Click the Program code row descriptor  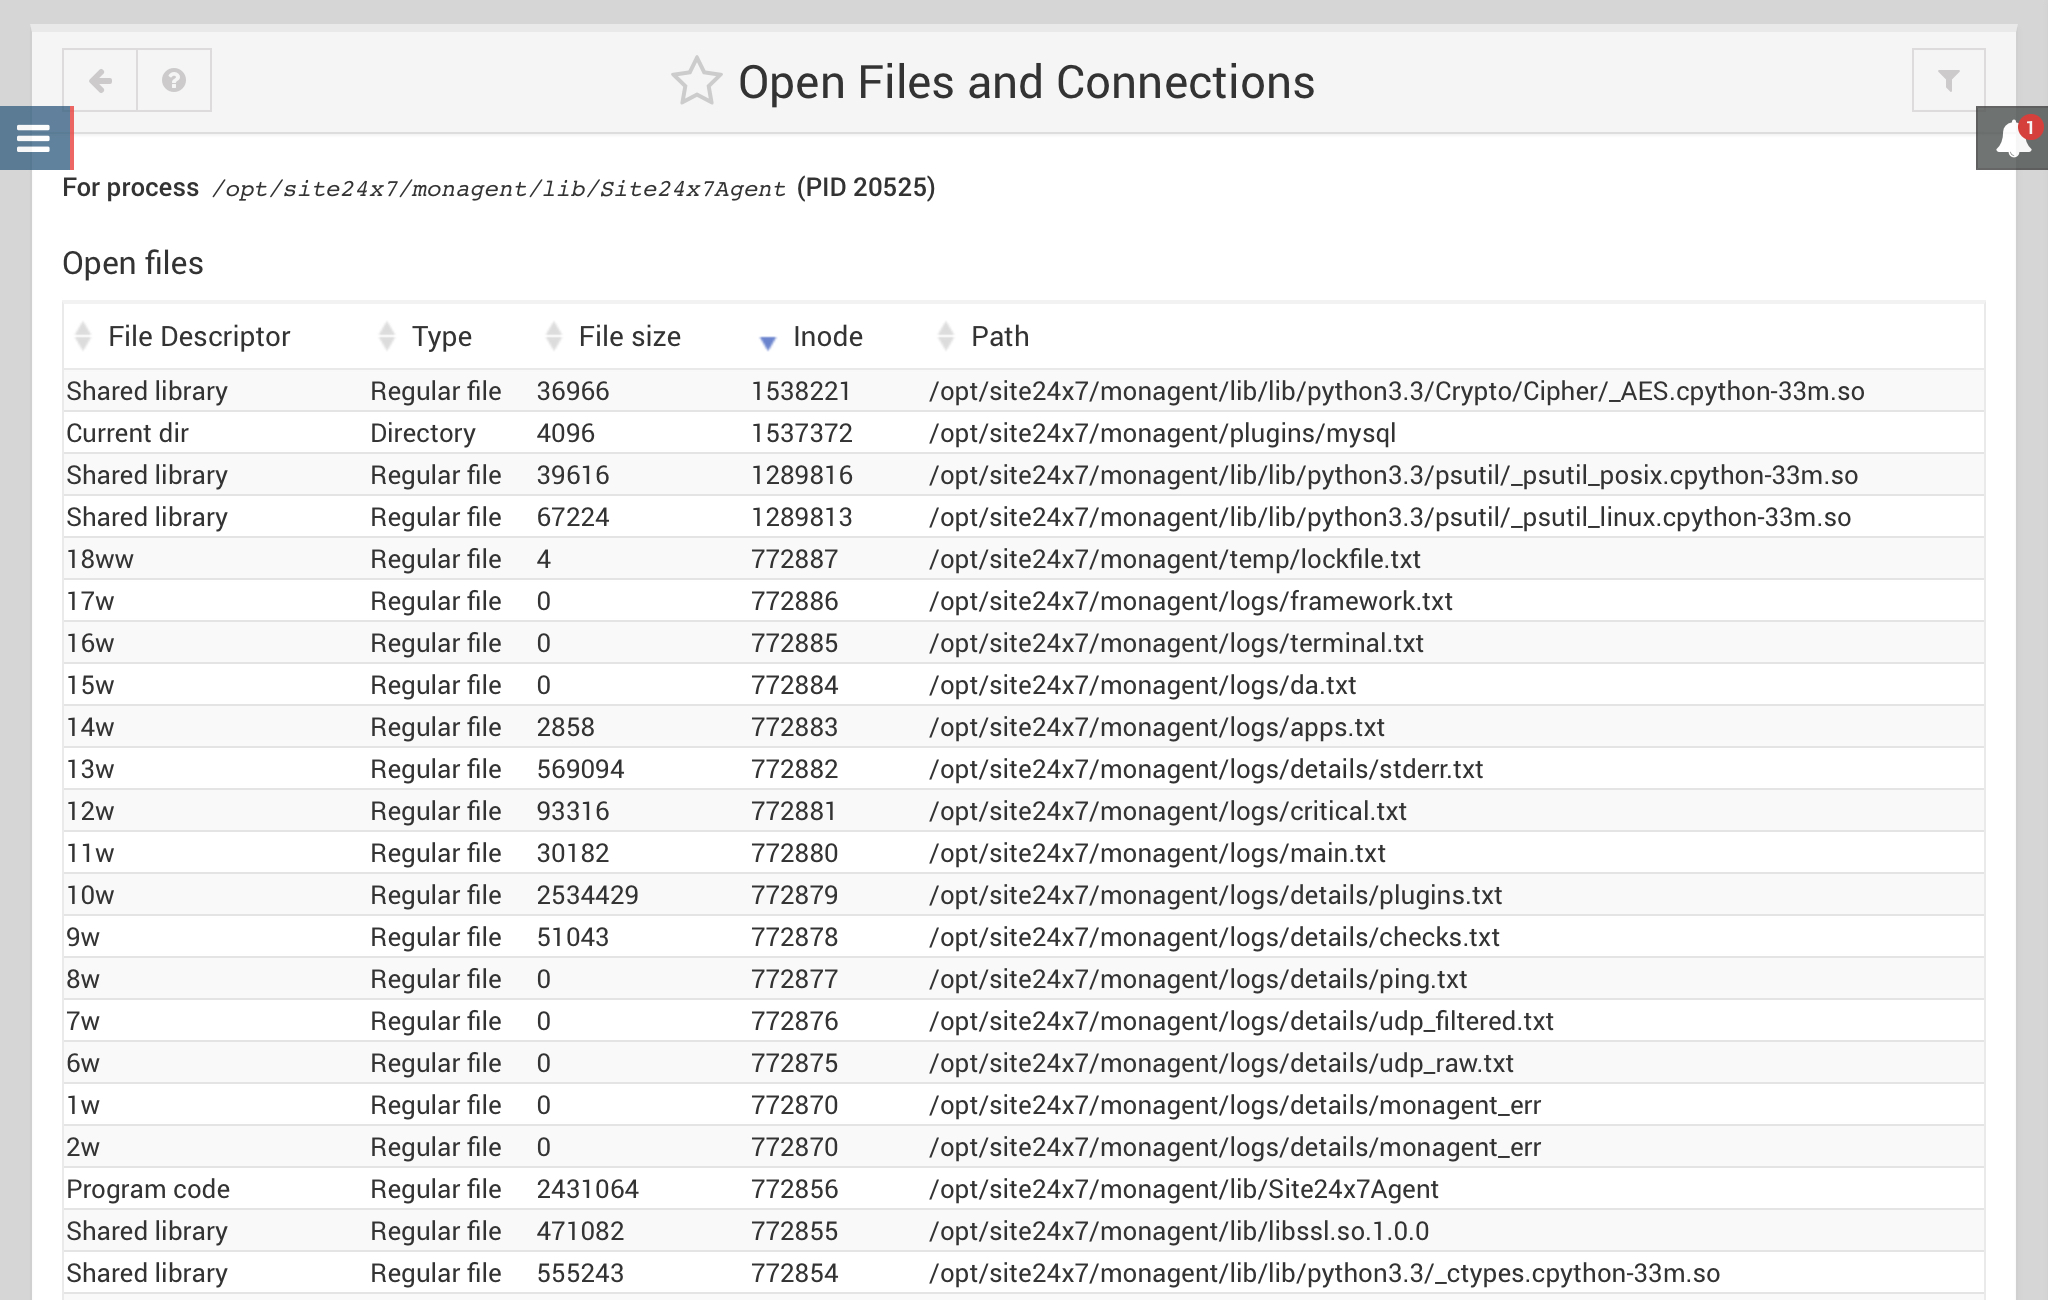(148, 1189)
